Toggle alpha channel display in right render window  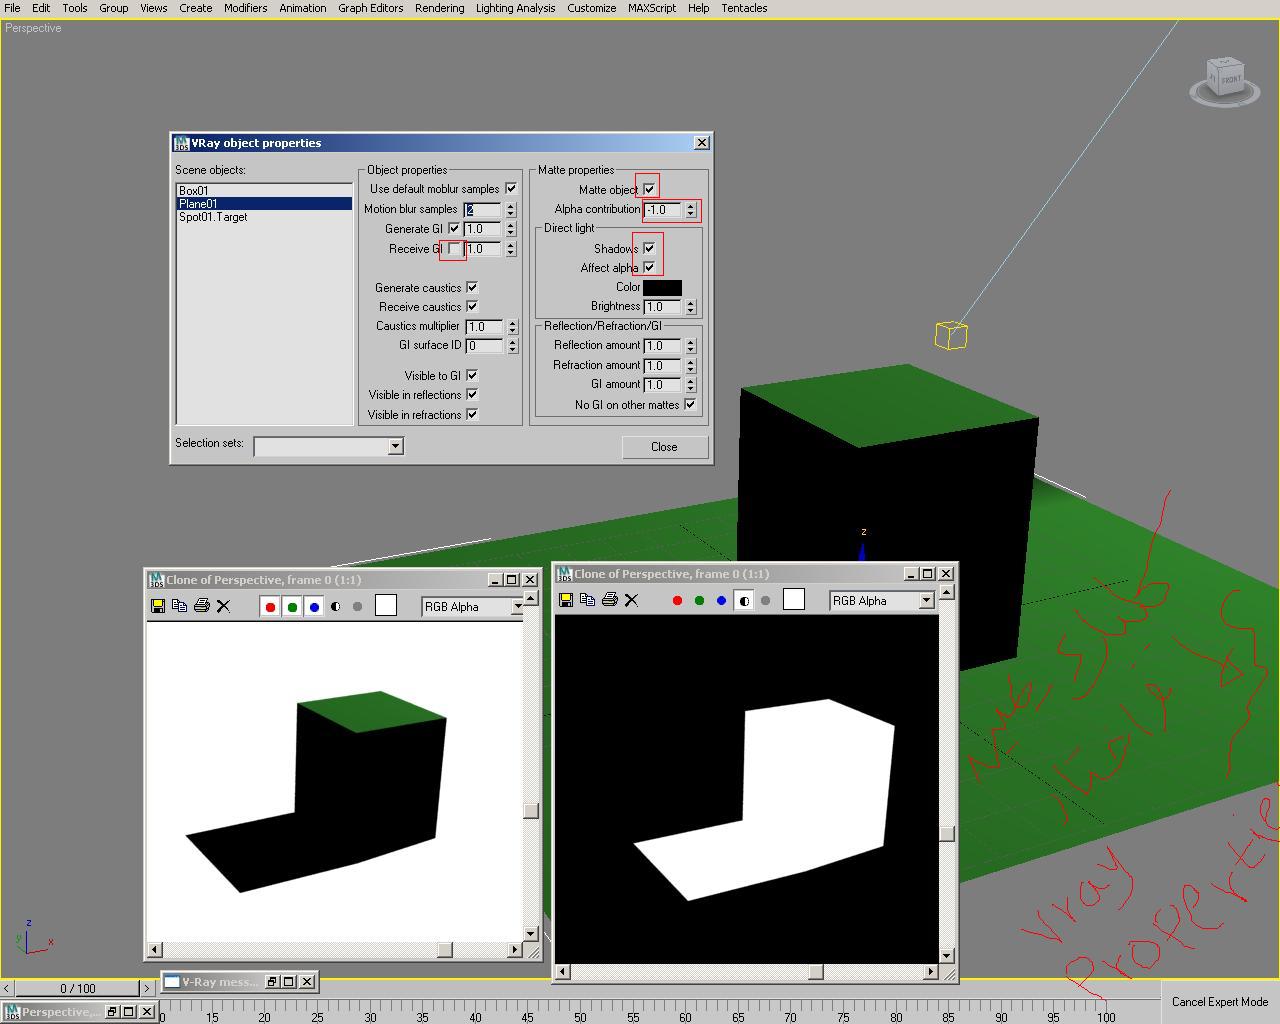pos(743,601)
